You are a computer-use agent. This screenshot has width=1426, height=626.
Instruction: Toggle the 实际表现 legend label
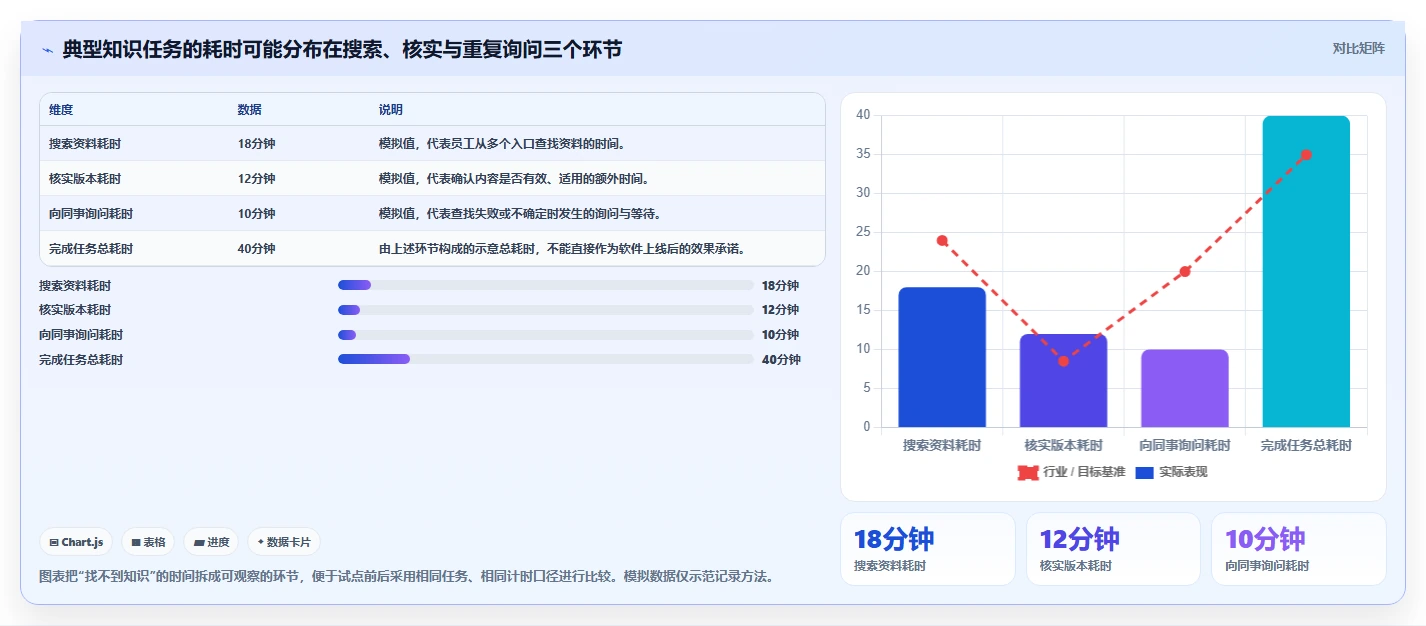1183,472
